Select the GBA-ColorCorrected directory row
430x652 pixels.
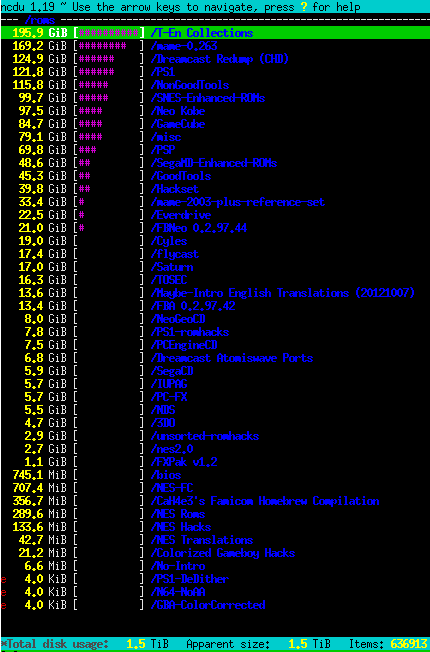pyautogui.click(x=215, y=605)
